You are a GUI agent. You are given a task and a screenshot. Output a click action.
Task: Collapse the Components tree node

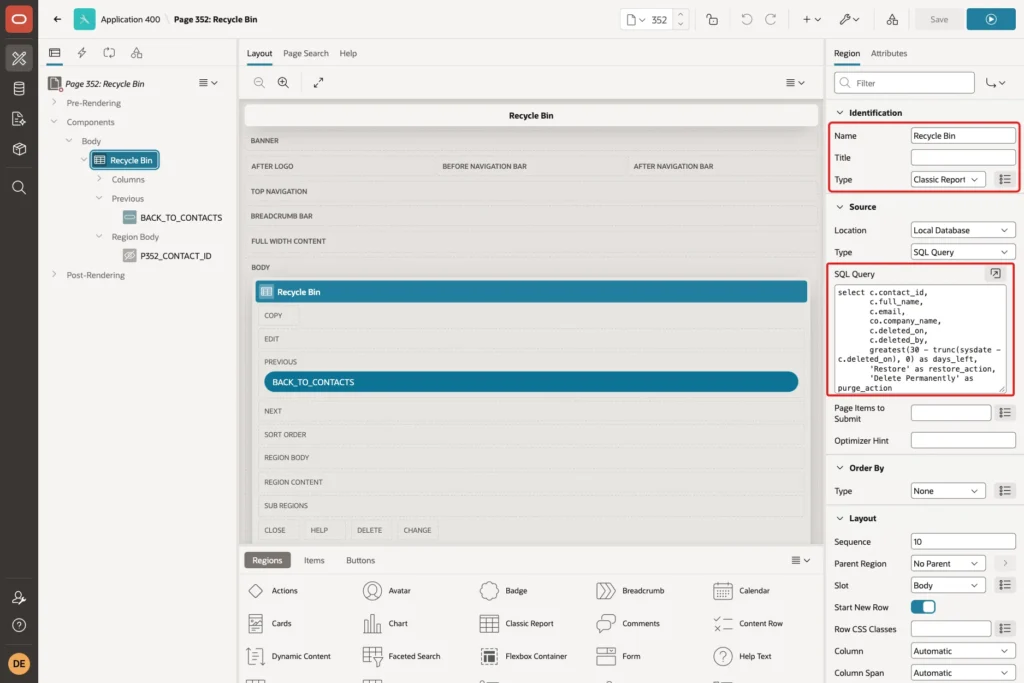[54, 121]
